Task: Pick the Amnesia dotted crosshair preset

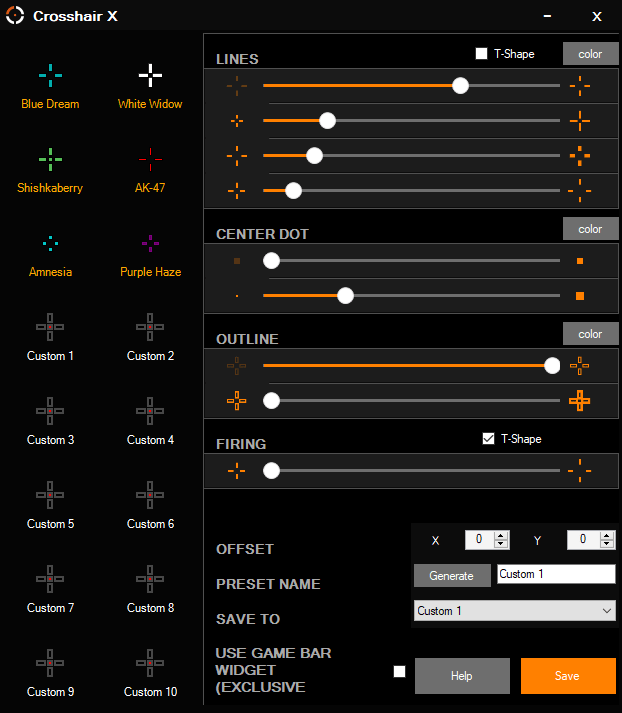Action: pos(50,256)
